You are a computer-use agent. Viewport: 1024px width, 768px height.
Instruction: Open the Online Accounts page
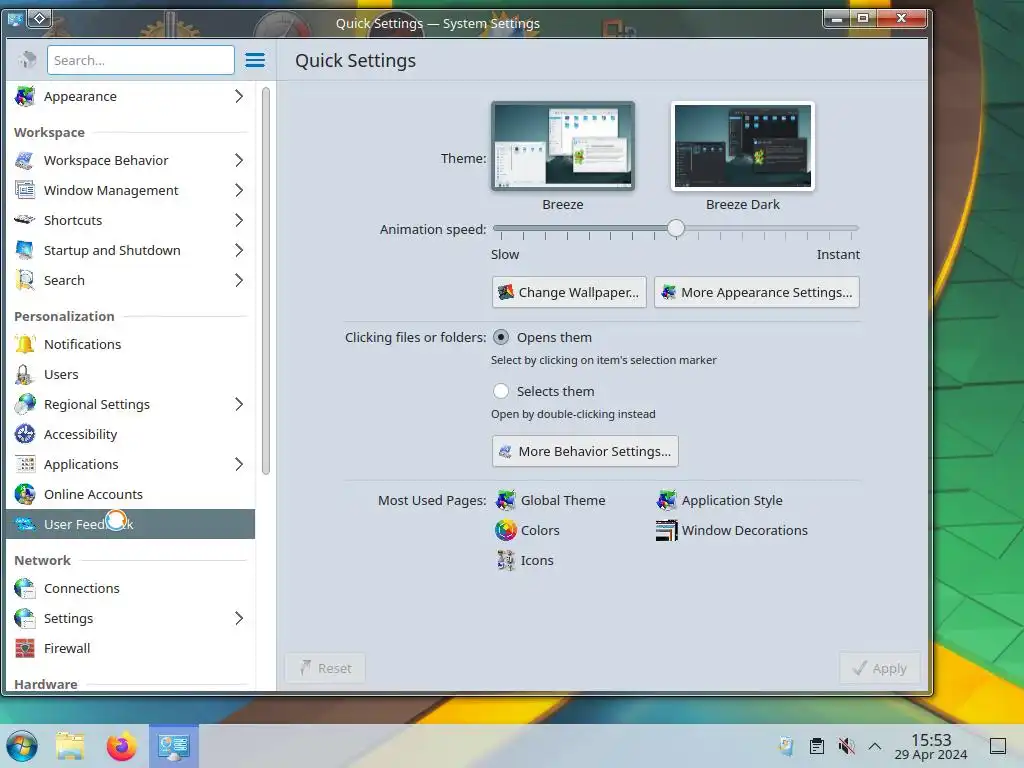click(x=130, y=494)
